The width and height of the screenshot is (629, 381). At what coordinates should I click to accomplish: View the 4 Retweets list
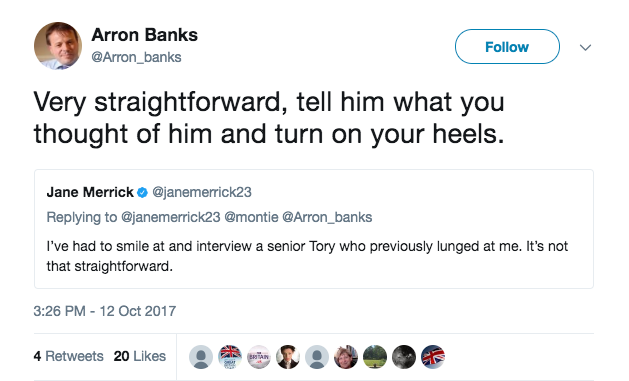coord(69,356)
